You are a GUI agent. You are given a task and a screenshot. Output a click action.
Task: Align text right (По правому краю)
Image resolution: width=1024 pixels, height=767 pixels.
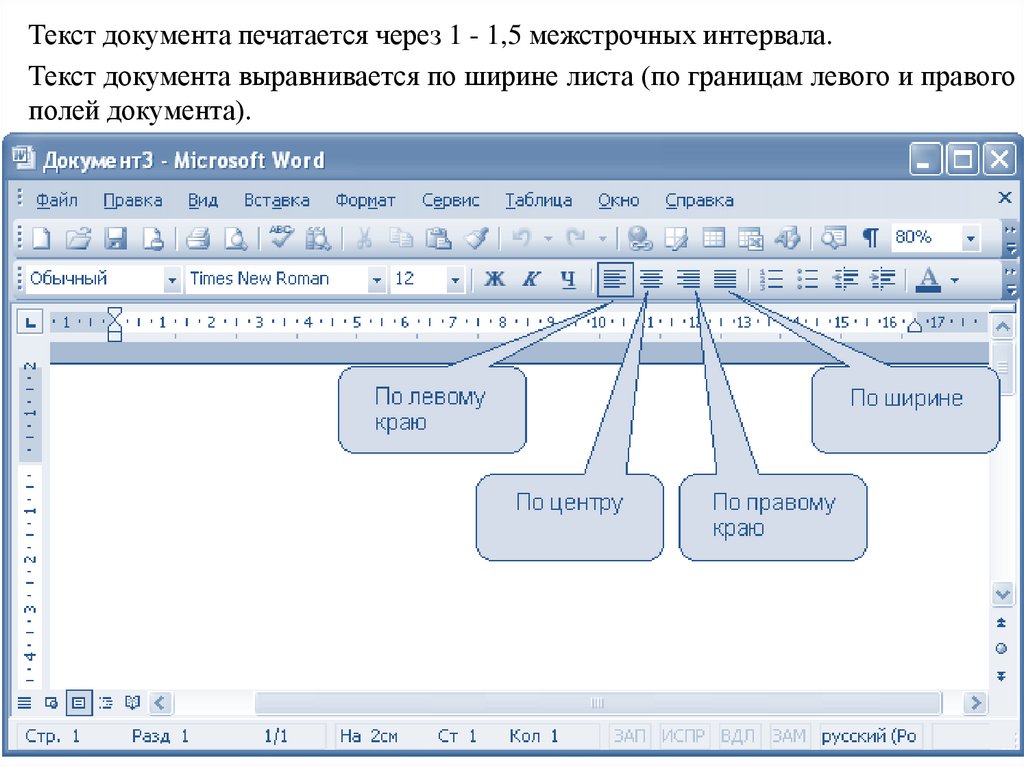point(688,280)
